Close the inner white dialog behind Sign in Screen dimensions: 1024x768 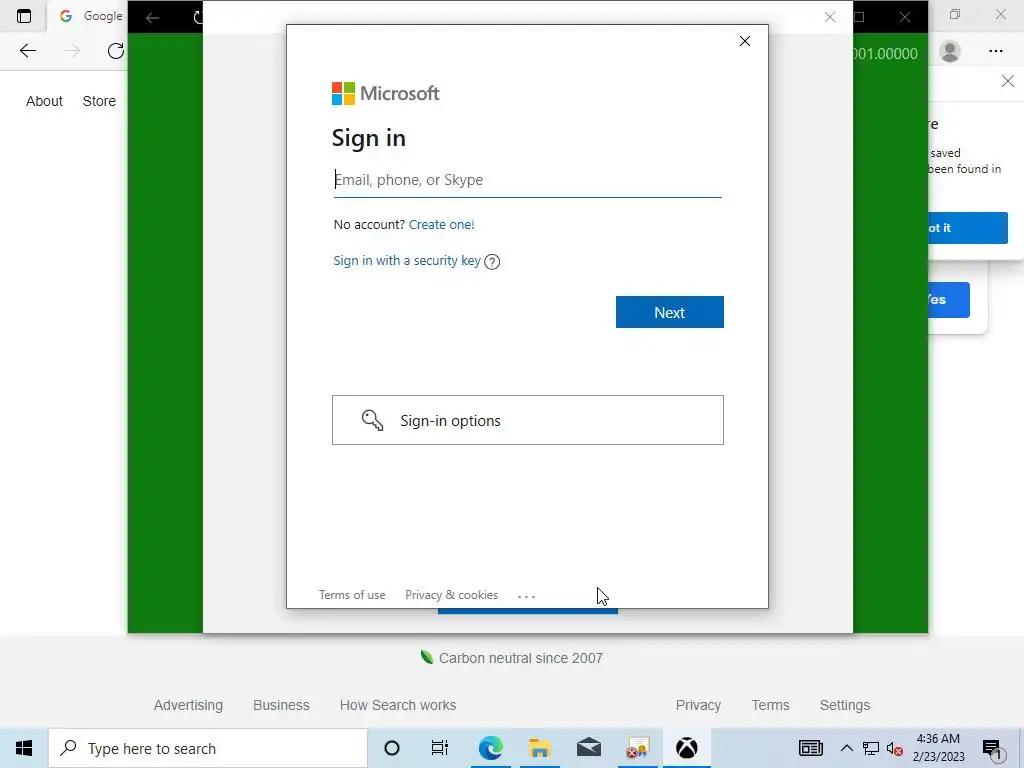829,17
